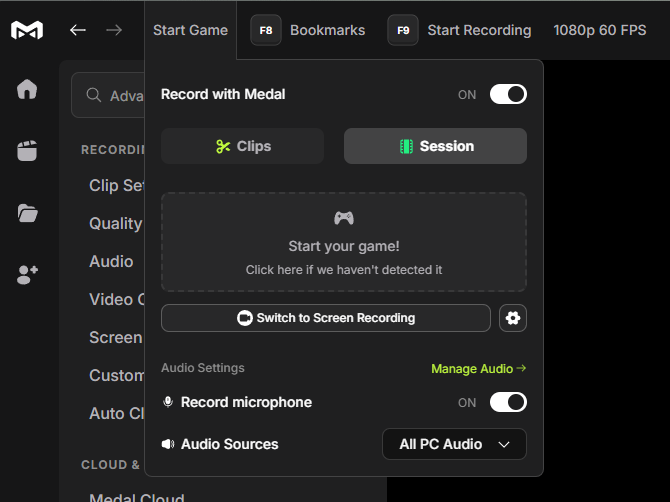
Task: Click the F8 hotkey badge
Action: (x=266, y=30)
